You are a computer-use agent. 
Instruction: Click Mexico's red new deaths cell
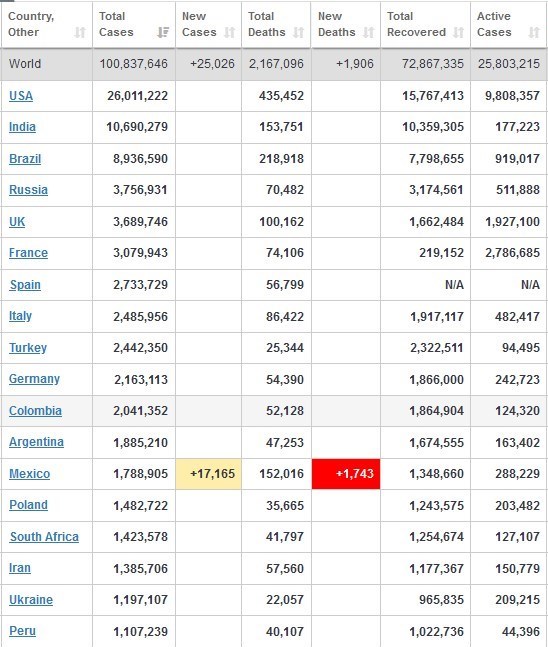pyautogui.click(x=346, y=474)
